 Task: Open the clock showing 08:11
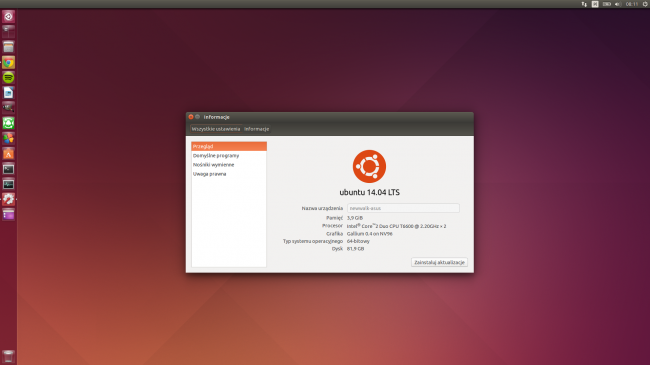tap(632, 4)
